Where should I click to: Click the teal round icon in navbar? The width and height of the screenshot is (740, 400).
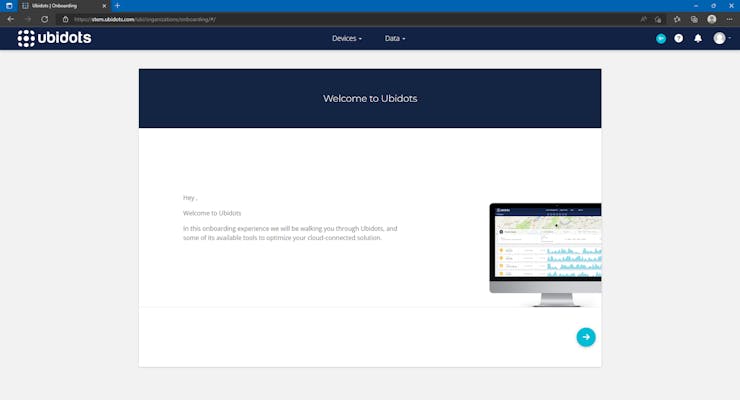661,39
